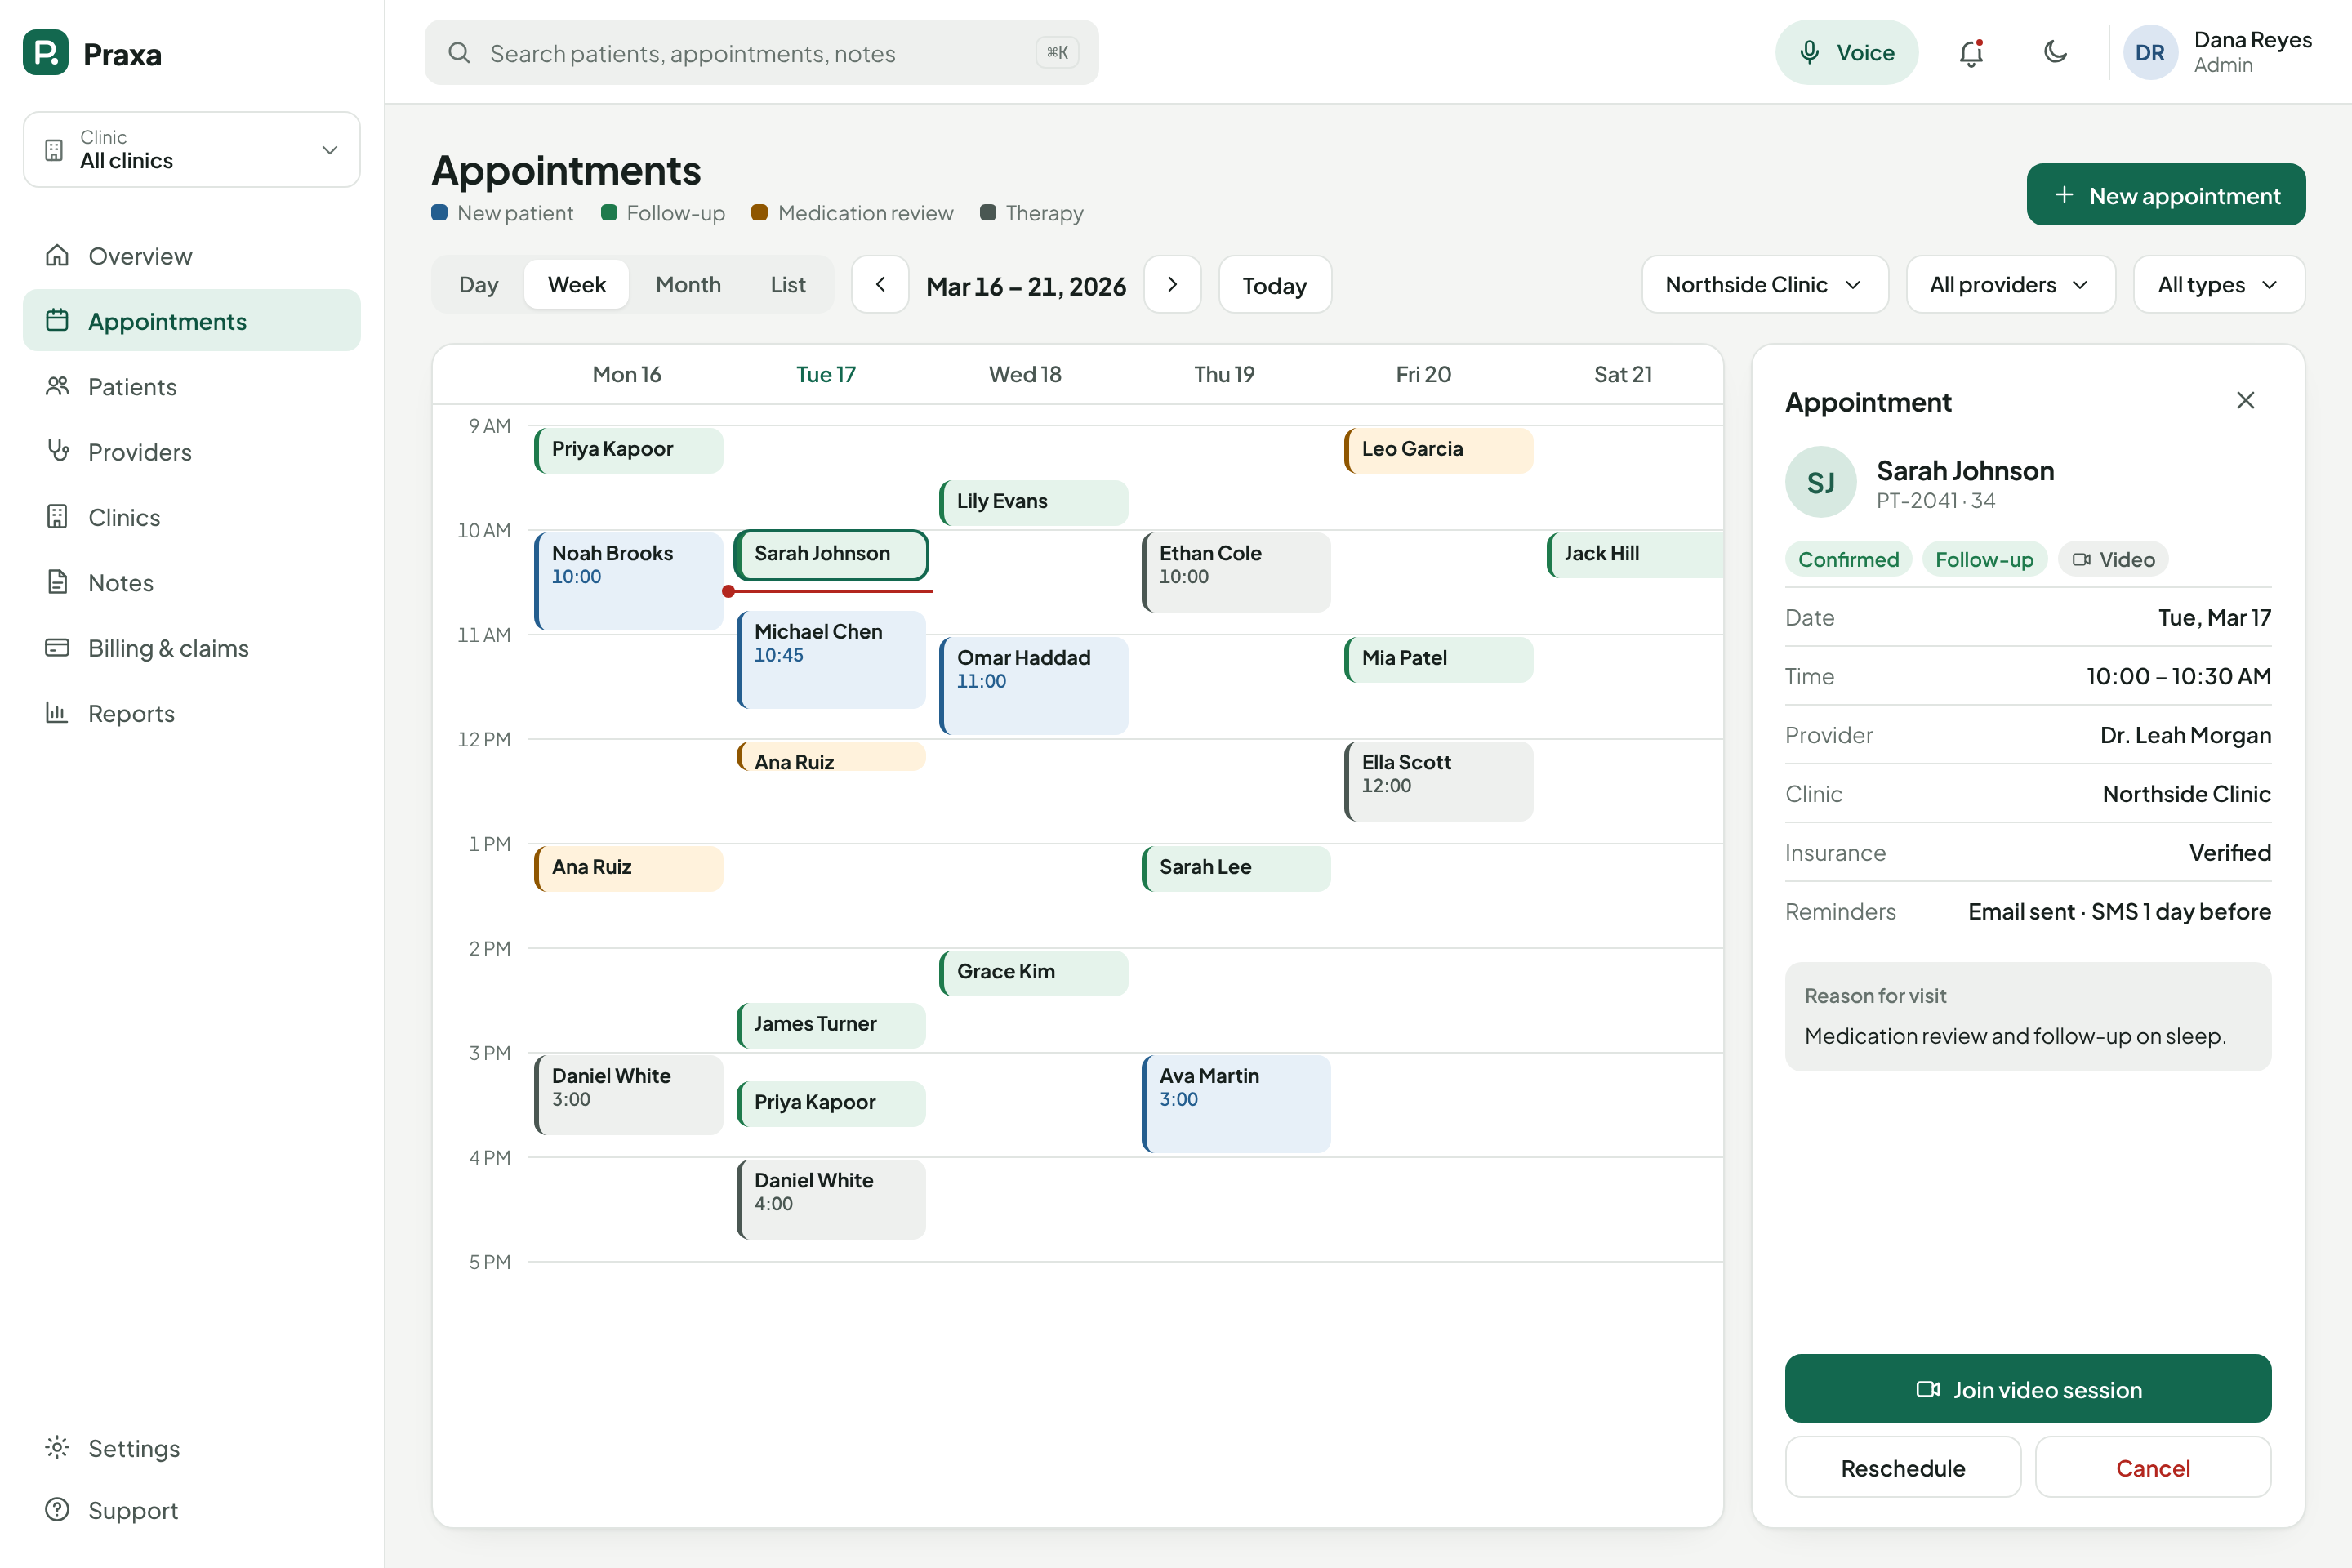The height and width of the screenshot is (1568, 2352).
Task: Click the search magnifier icon
Action: pos(459,53)
